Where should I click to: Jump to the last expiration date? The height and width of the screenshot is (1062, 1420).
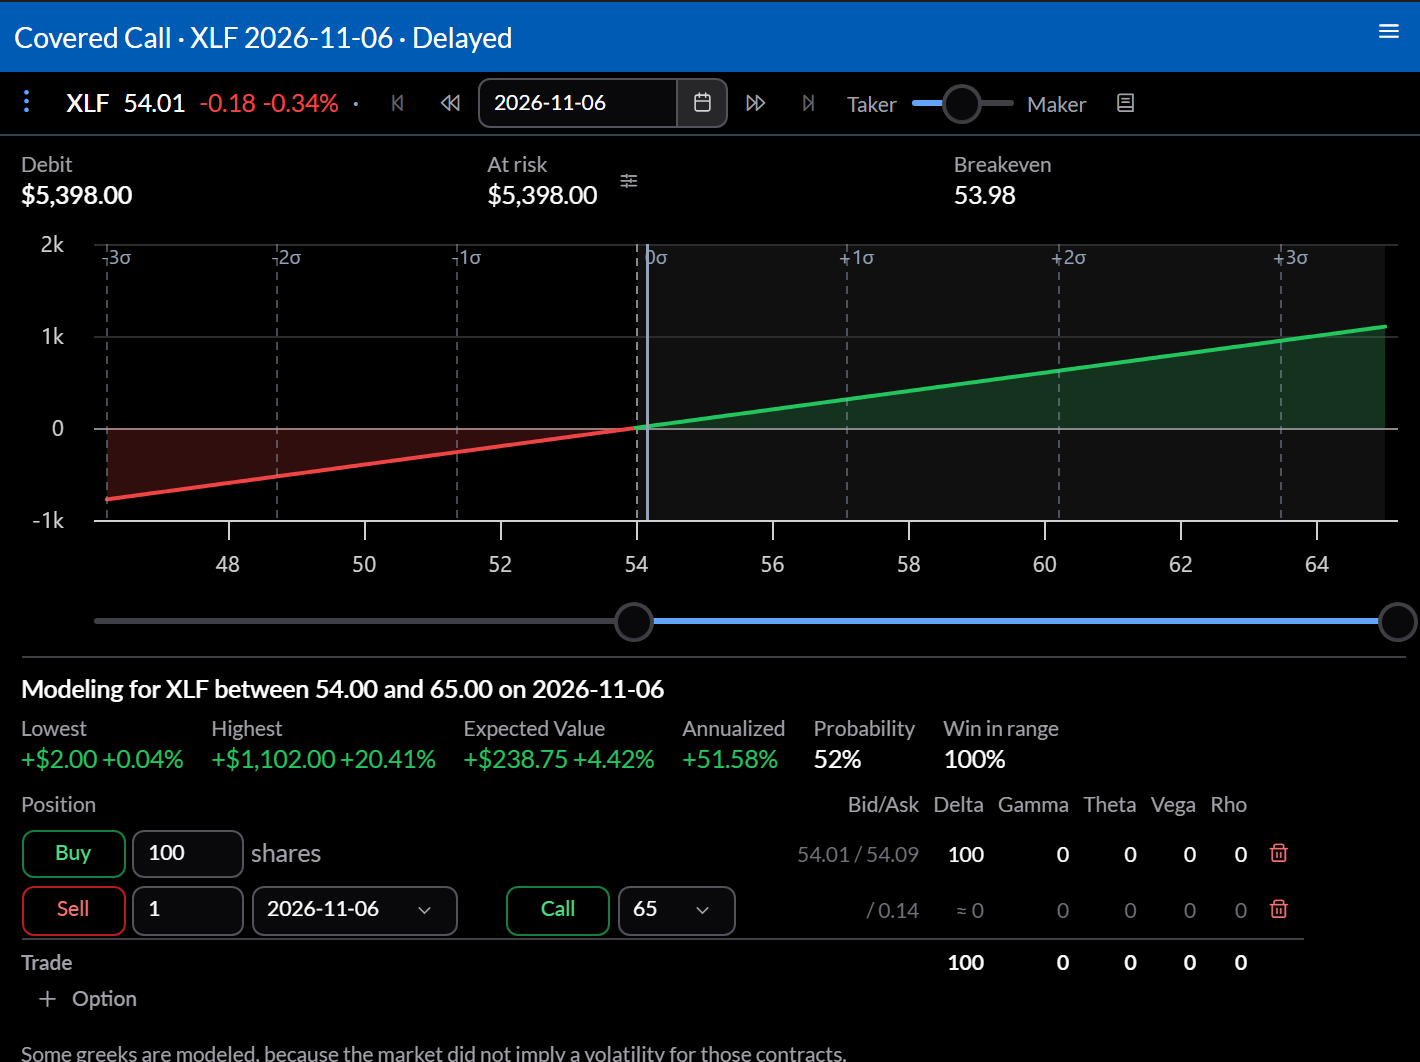[809, 103]
